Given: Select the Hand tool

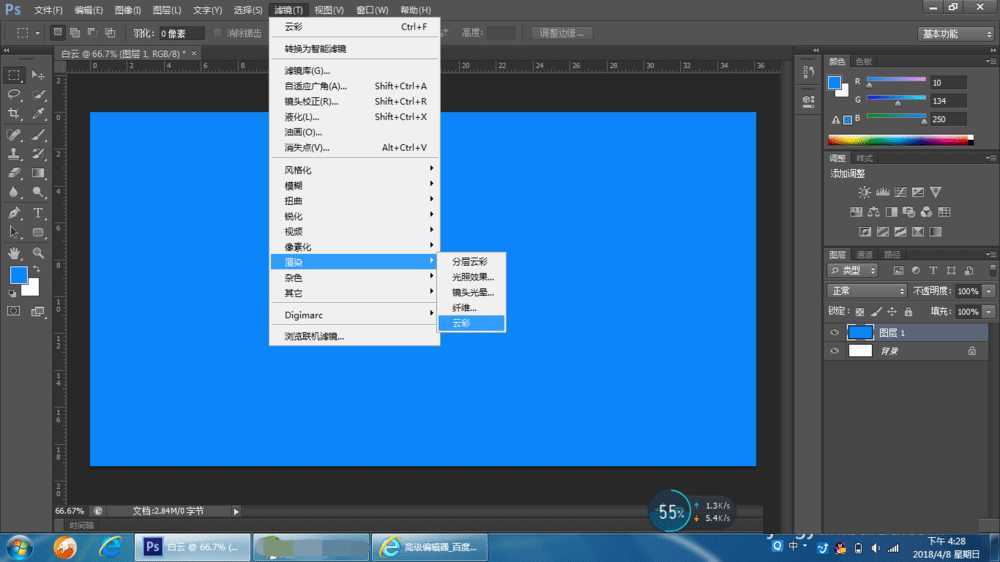Looking at the screenshot, I should click(14, 253).
